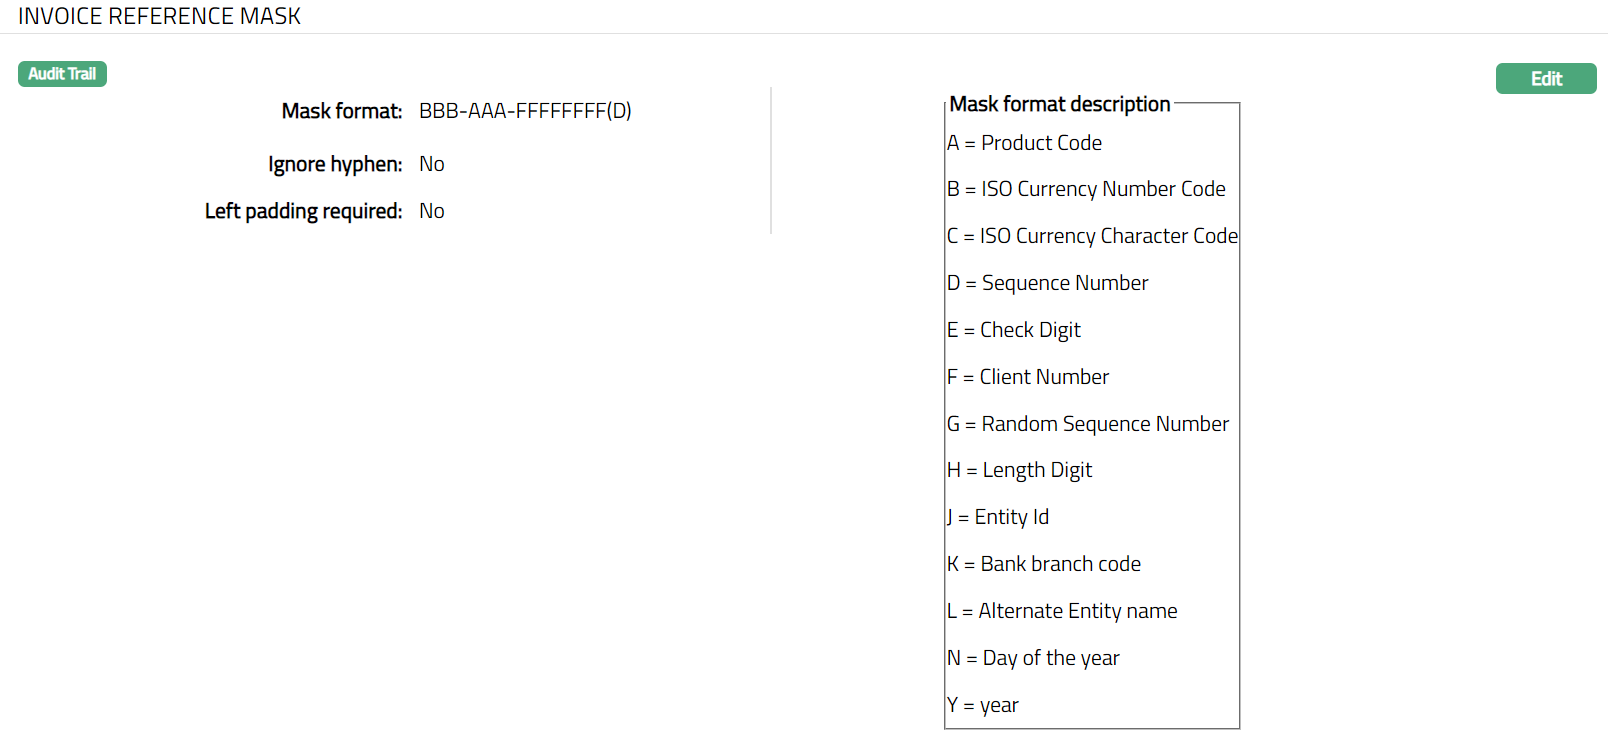Click the Left padding required value No
Viewport: 1608px width, 736px height.
click(x=432, y=211)
